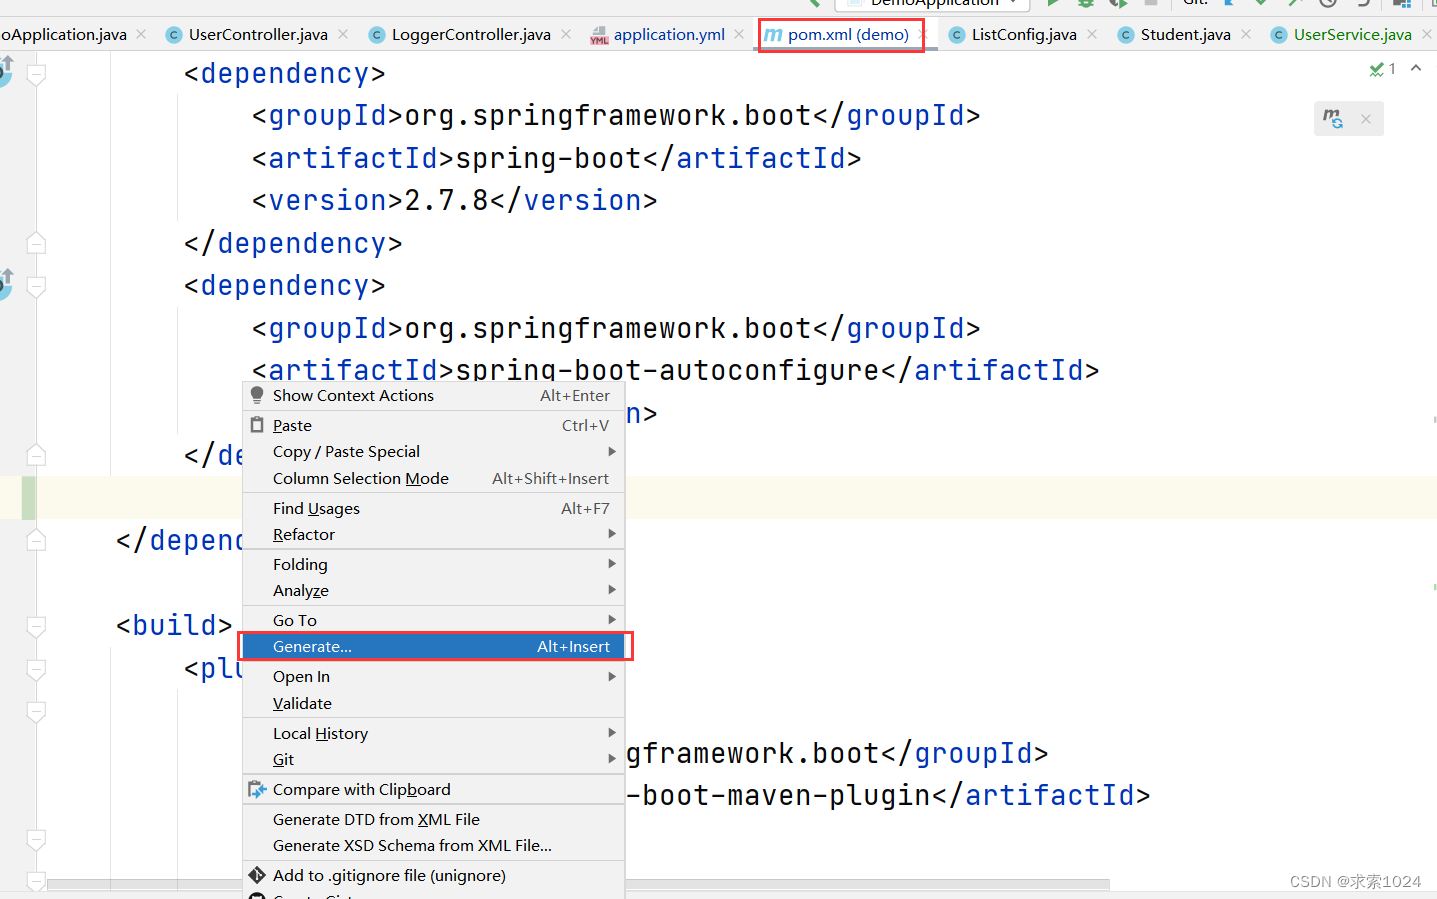Close the ListConfig.java tab
Viewport: 1437px width, 899px height.
(1092, 34)
